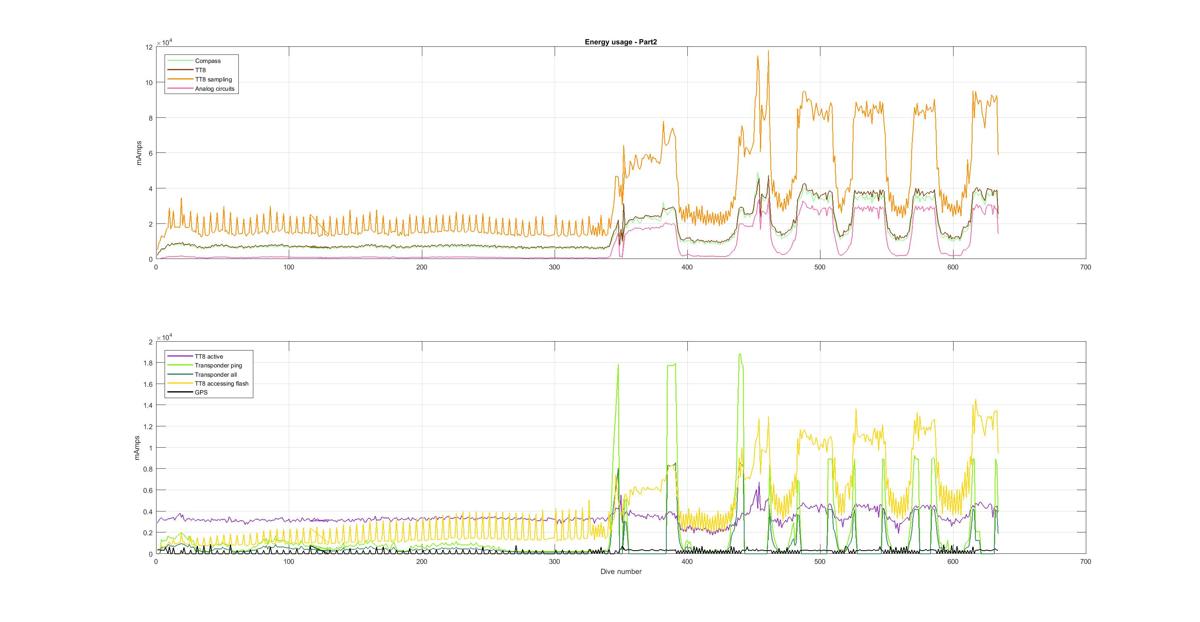
Task: Click the orange line sample beside 'TT8 sampling'
Action: pyautogui.click(x=181, y=79)
